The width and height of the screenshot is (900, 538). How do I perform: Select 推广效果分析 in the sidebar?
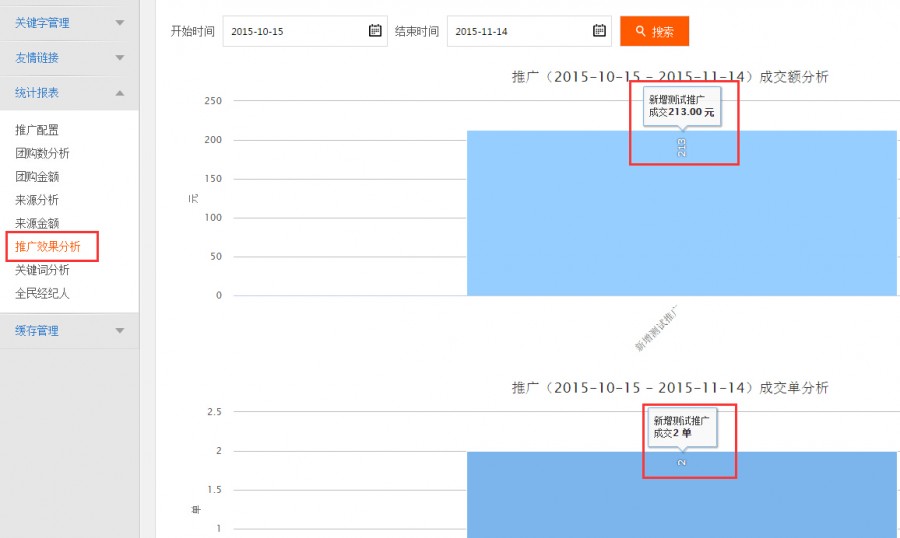(x=48, y=246)
